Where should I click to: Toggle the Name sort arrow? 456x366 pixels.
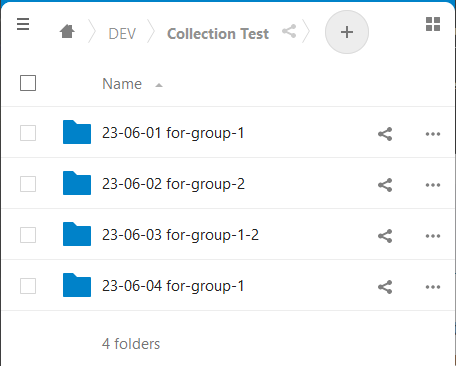pos(159,85)
